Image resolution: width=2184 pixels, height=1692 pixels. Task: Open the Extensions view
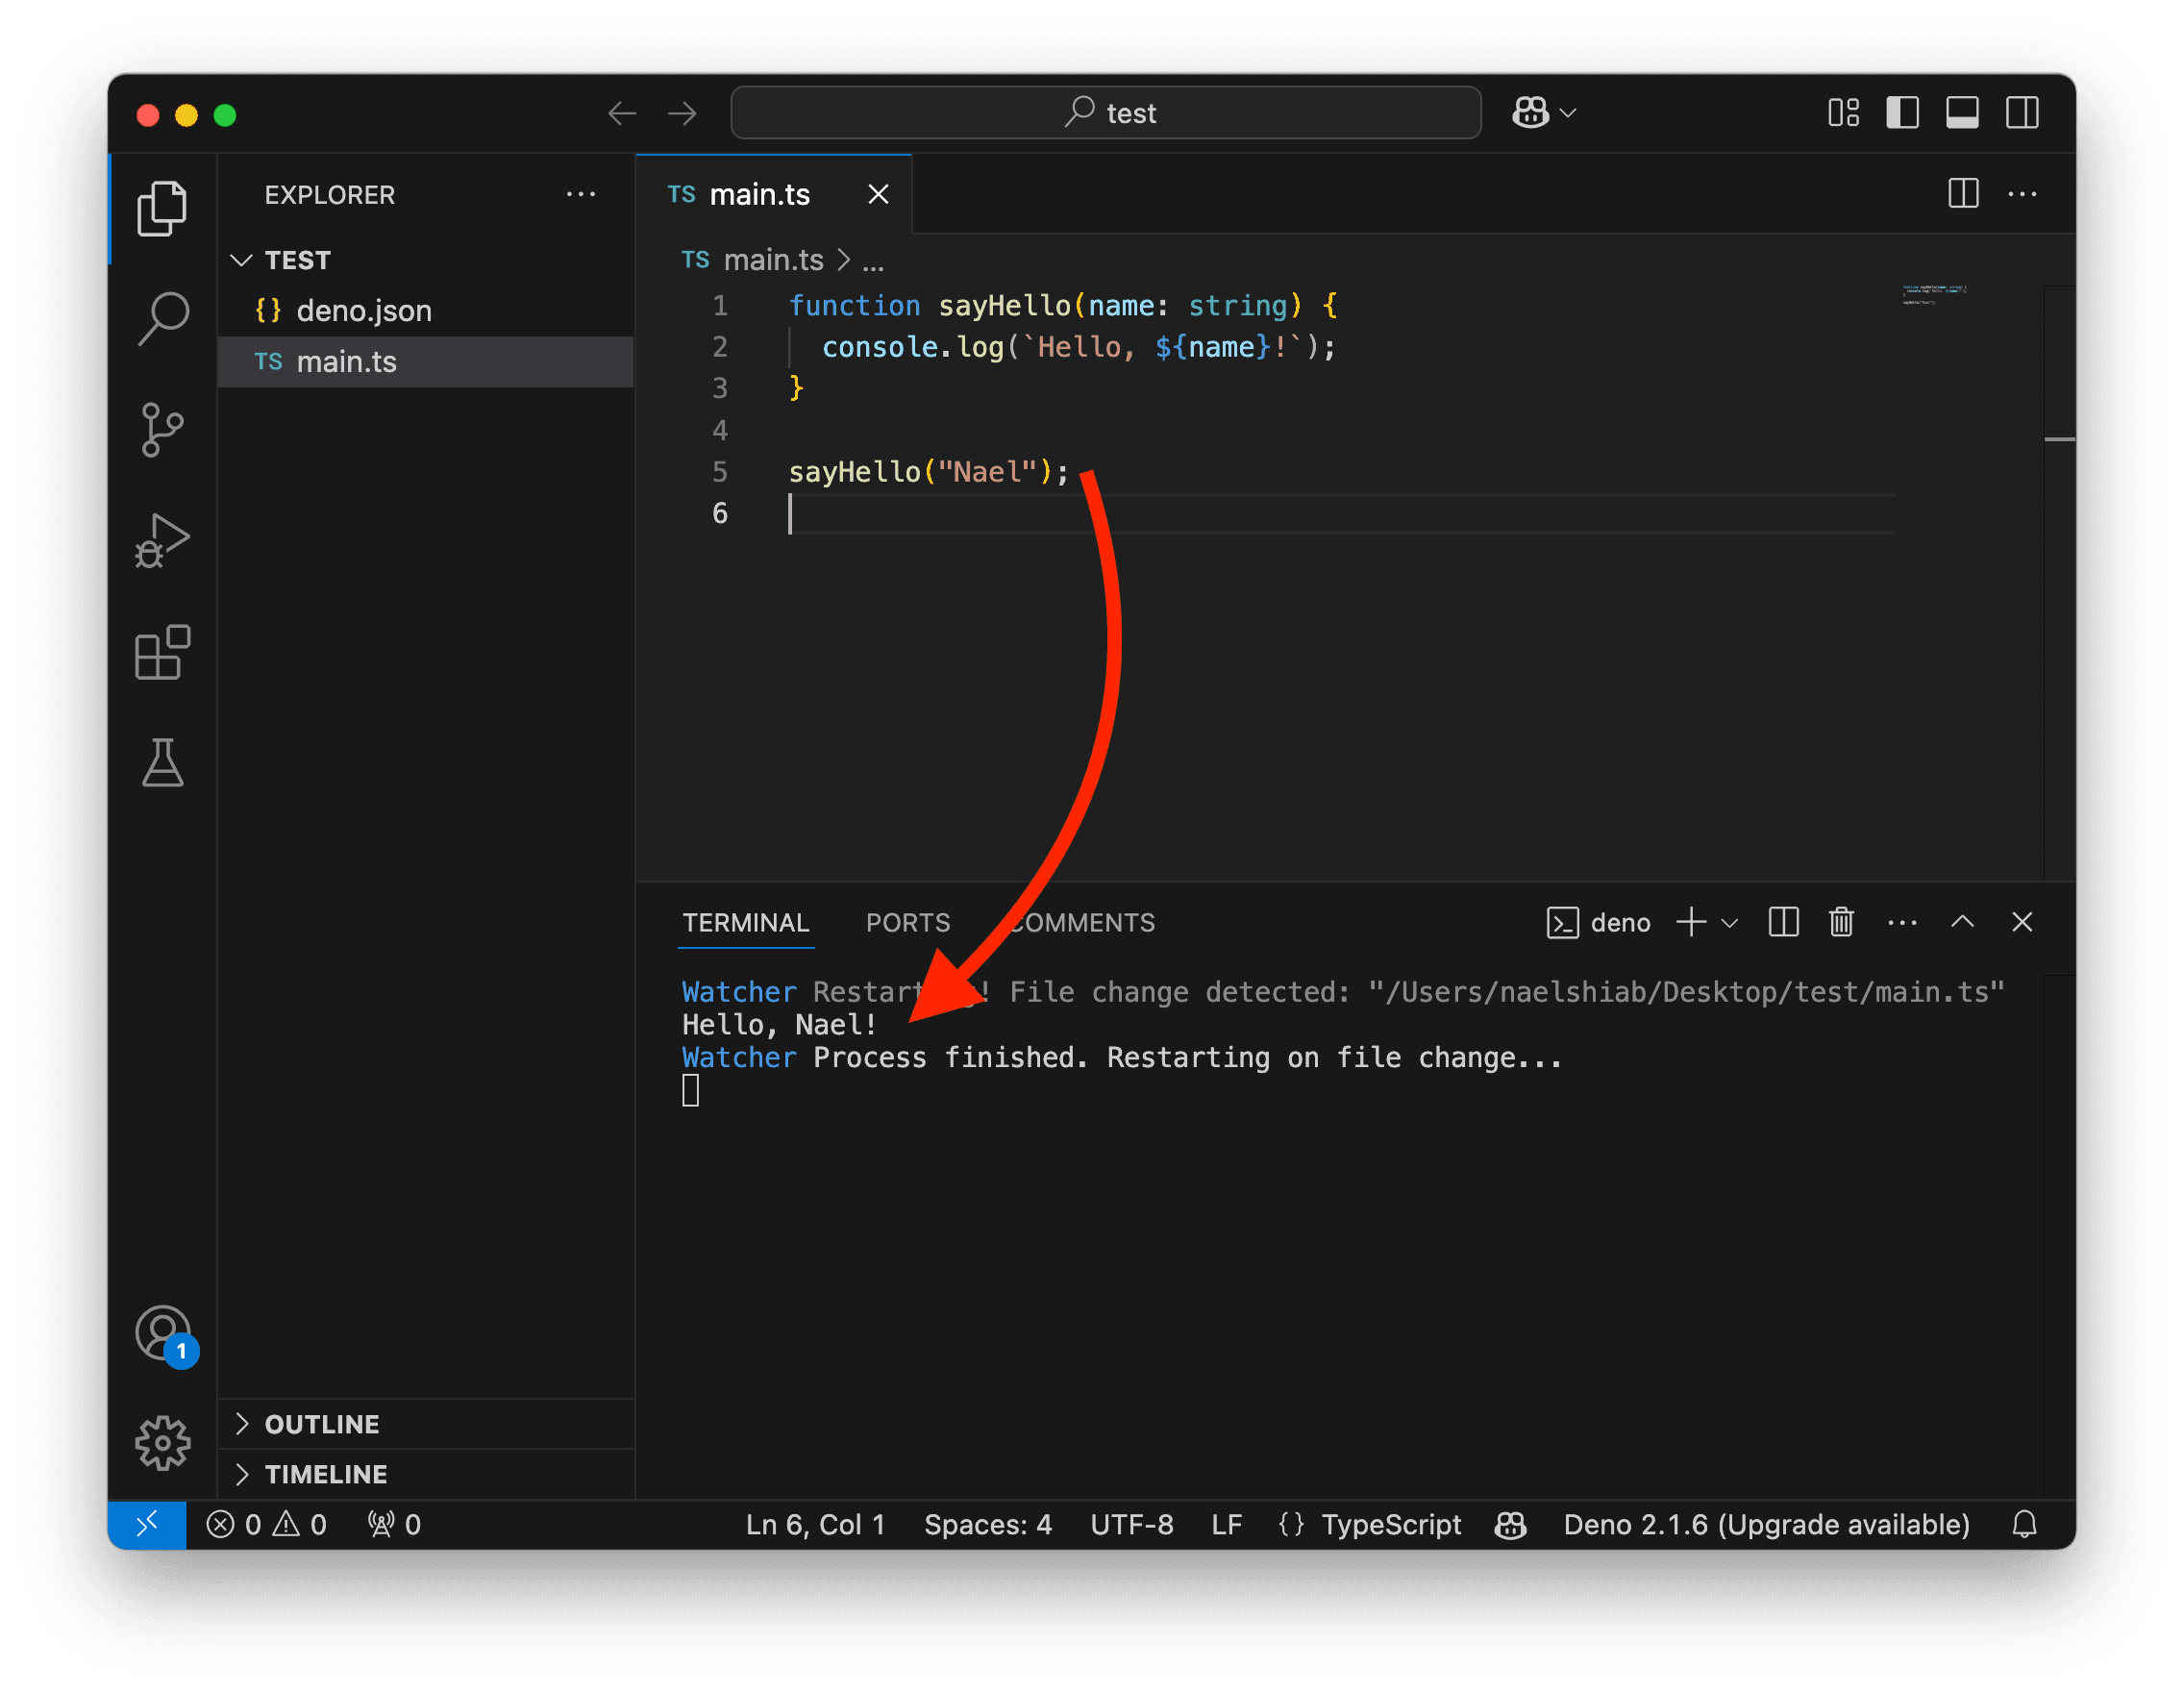click(162, 652)
